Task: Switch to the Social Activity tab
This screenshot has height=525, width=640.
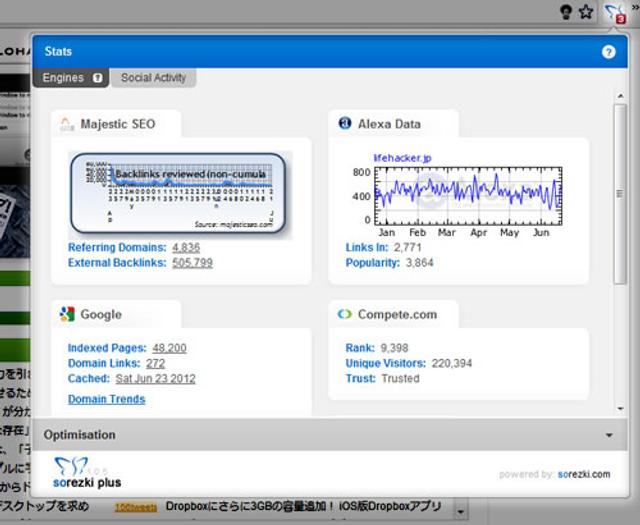Action: 153,78
